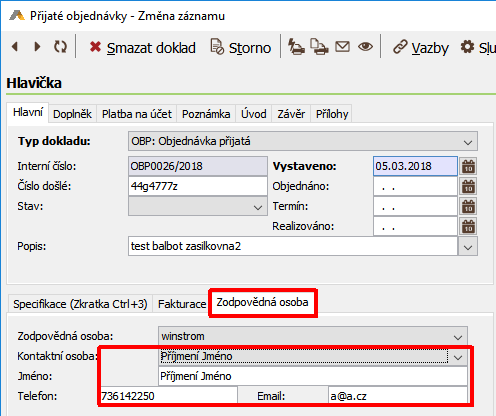The height and width of the screenshot is (416, 496).
Task: Click the application logo in title bar
Action: click(17, 16)
